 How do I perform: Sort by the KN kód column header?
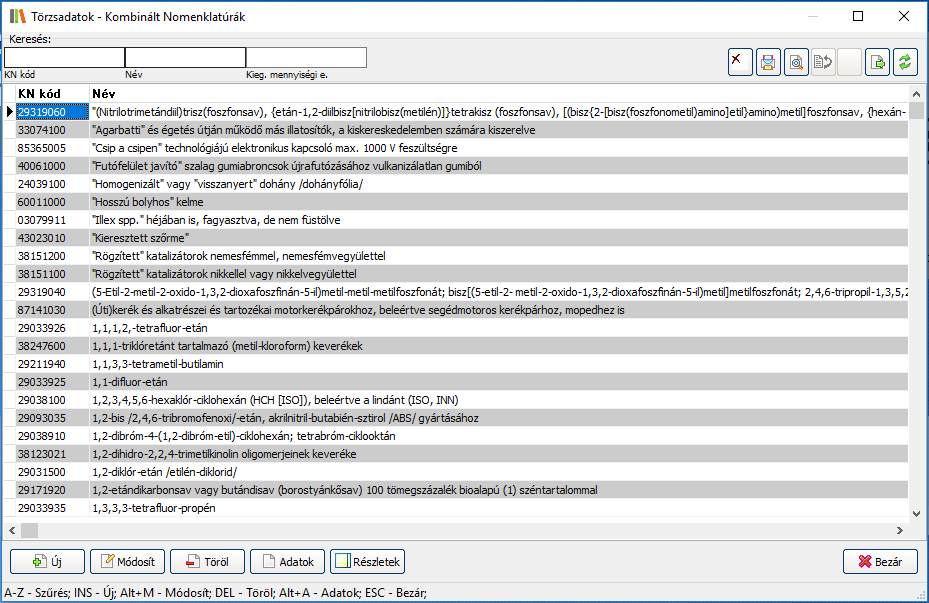pyautogui.click(x=40, y=93)
